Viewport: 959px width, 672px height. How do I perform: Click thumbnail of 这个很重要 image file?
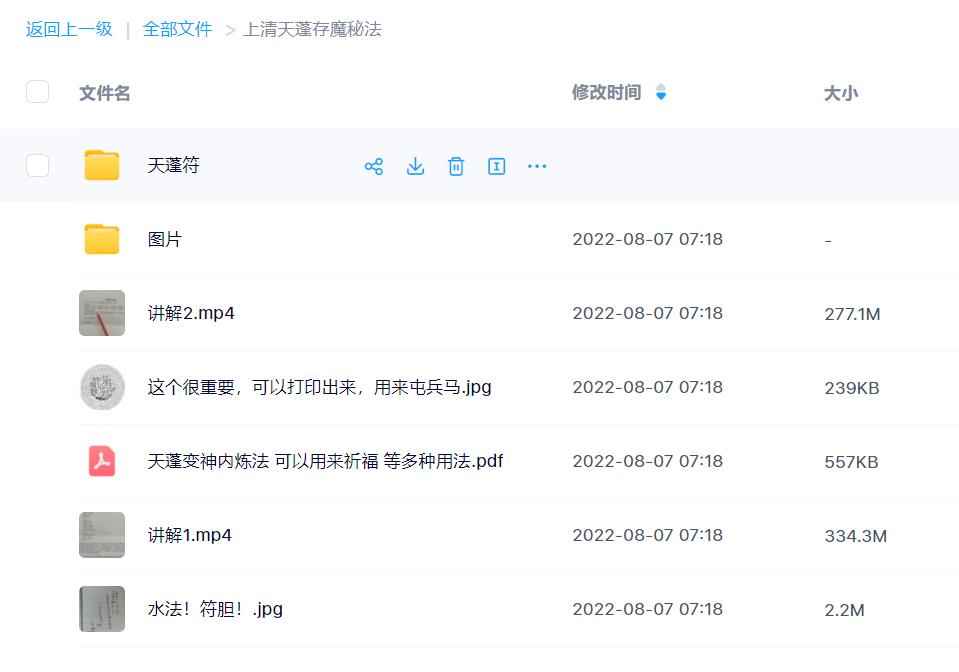click(101, 387)
